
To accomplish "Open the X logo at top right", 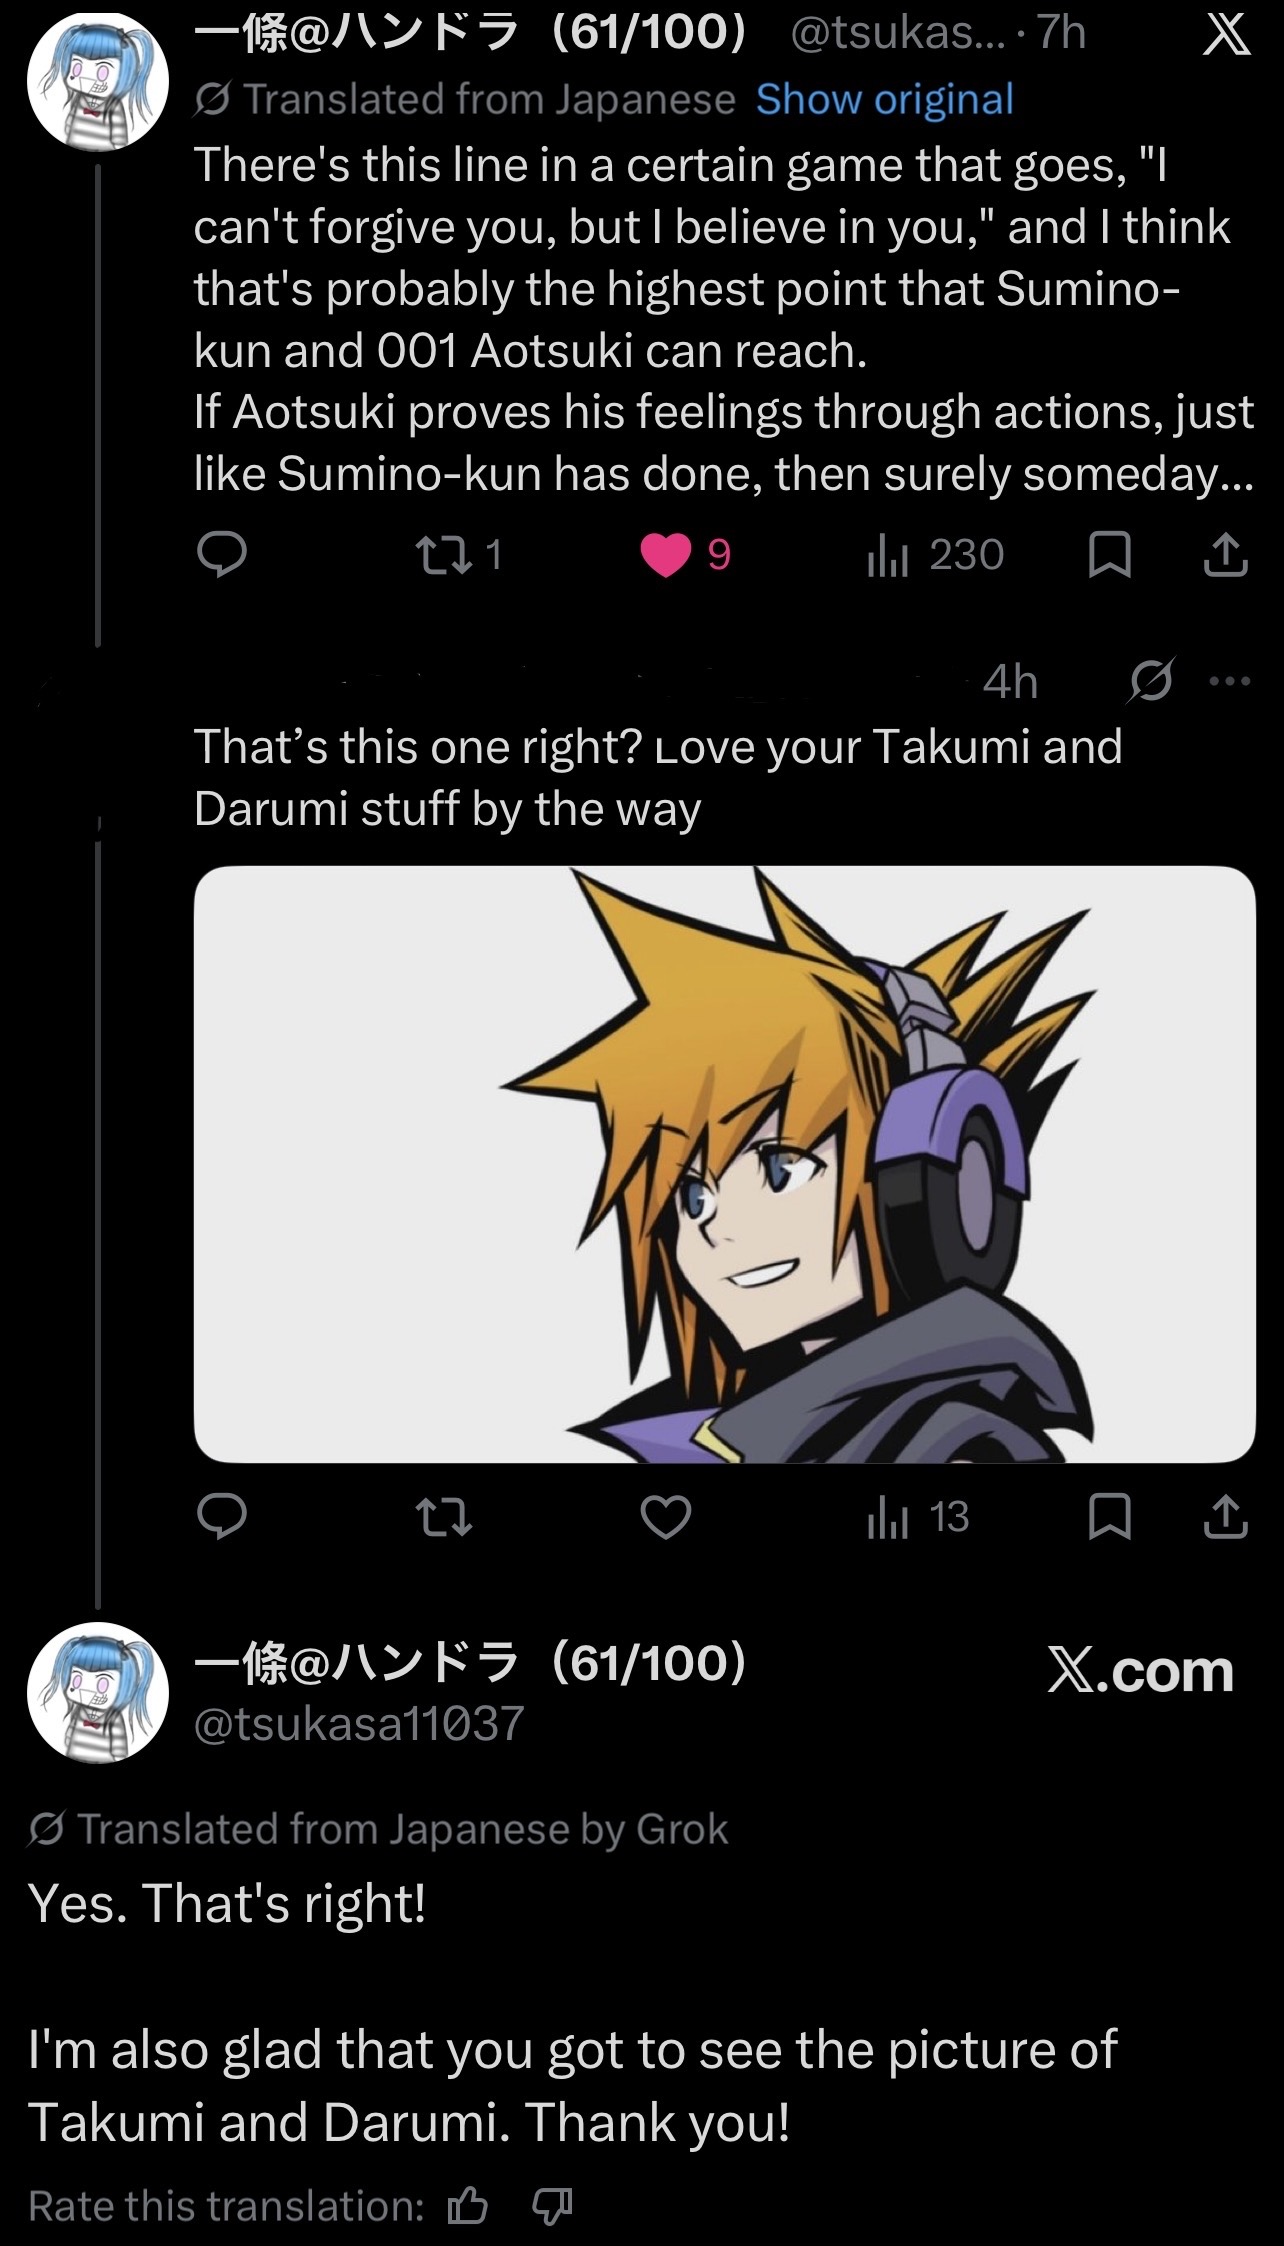I will point(1226,36).
